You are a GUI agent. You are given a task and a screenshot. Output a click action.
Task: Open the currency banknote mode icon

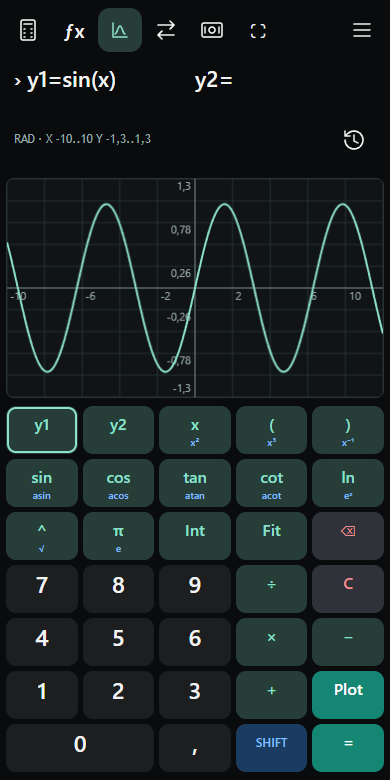click(212, 30)
